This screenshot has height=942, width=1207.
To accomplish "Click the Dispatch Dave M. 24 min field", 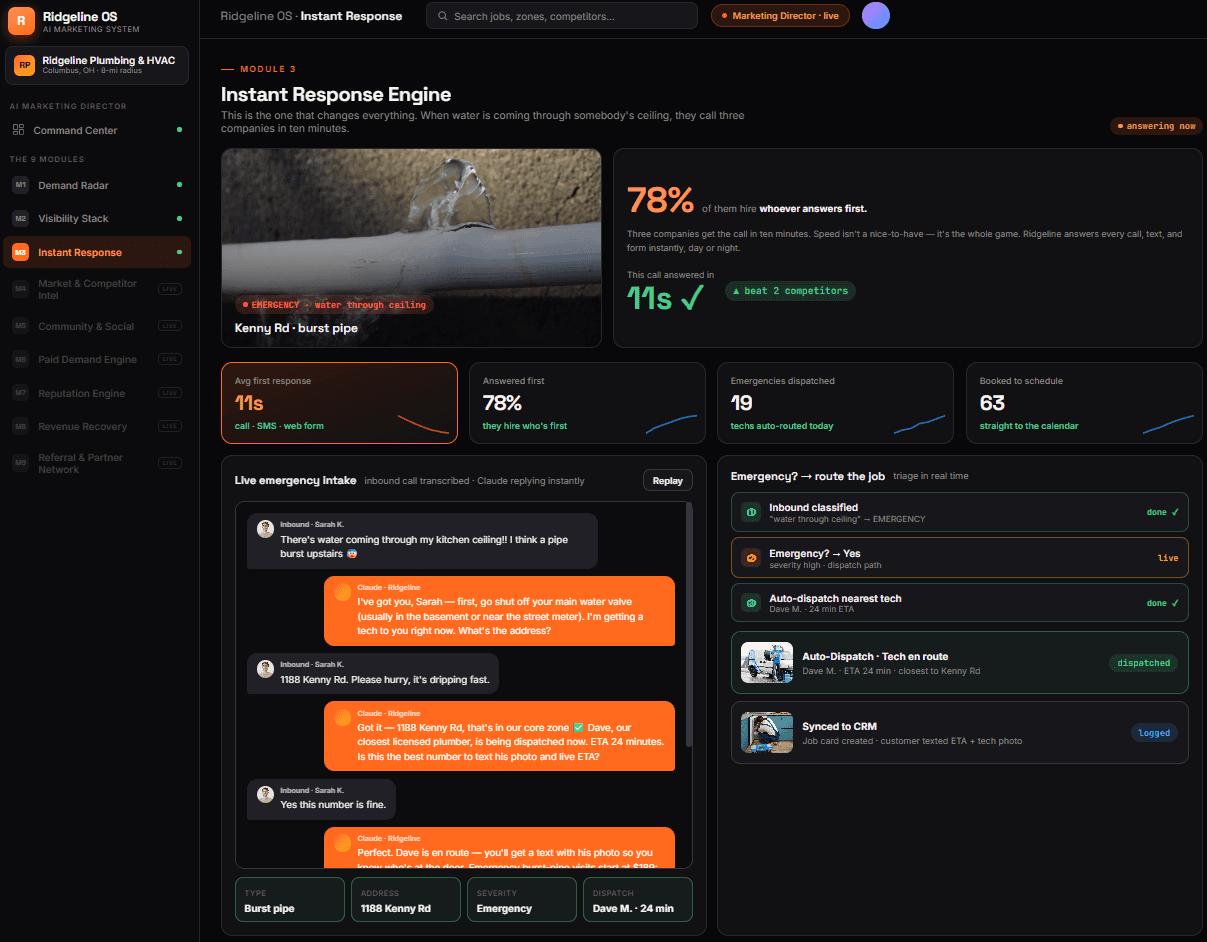I will (638, 899).
